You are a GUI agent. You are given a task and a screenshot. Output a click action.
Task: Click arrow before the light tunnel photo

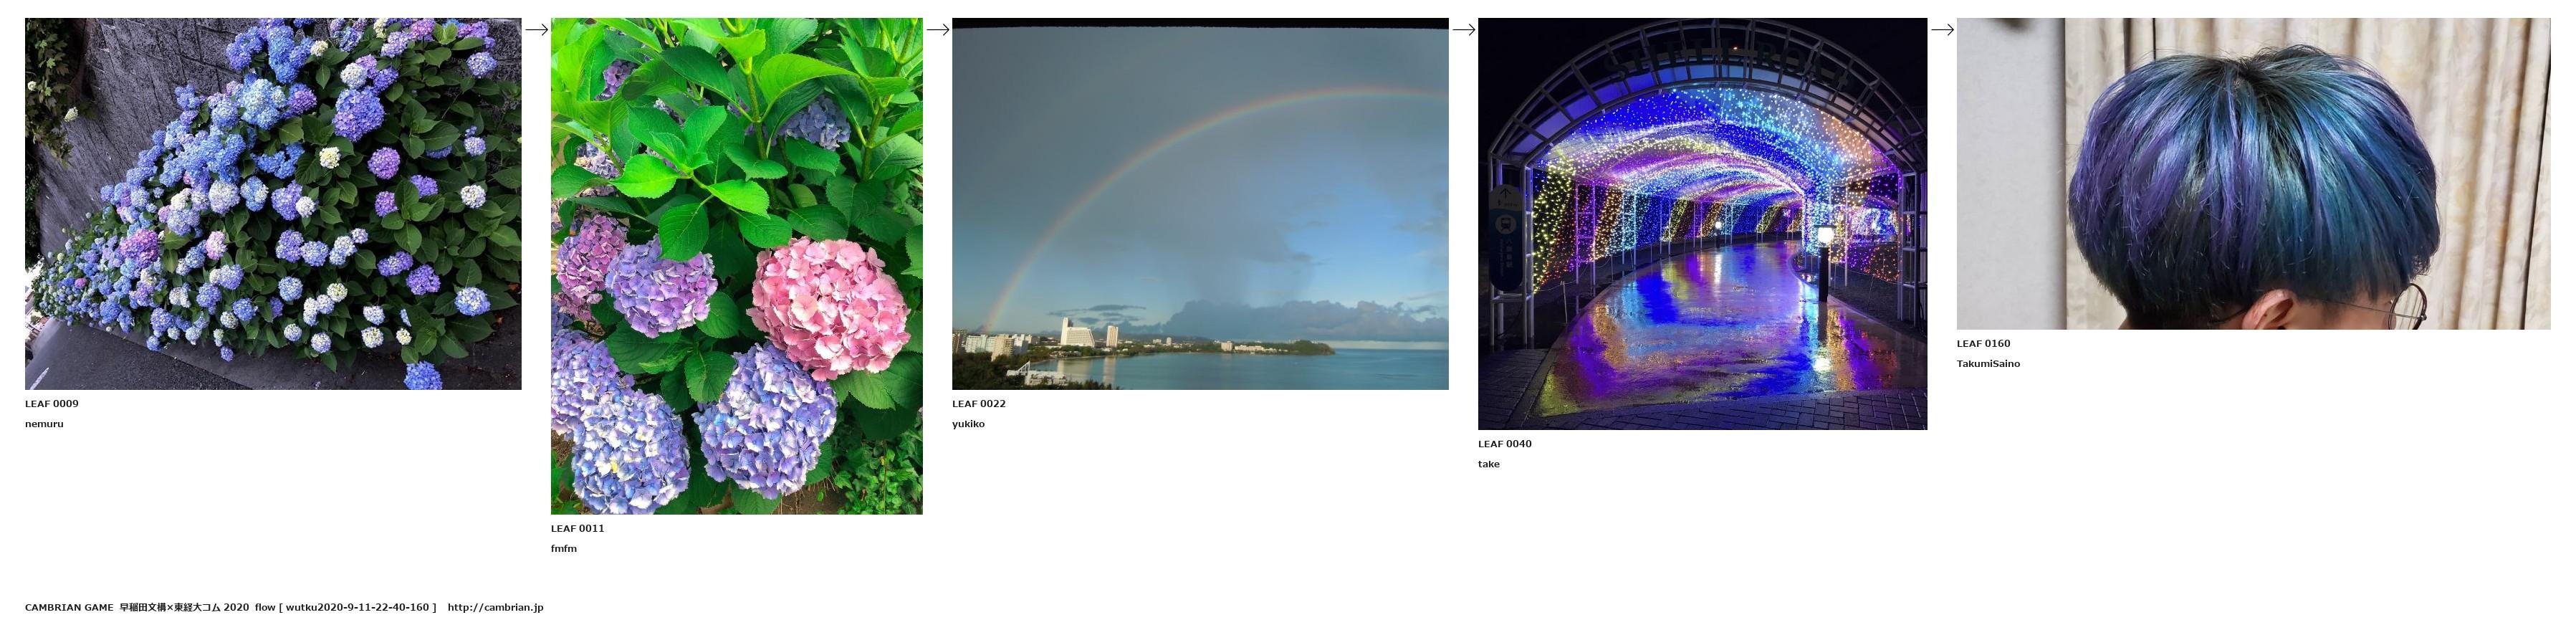click(x=1463, y=30)
